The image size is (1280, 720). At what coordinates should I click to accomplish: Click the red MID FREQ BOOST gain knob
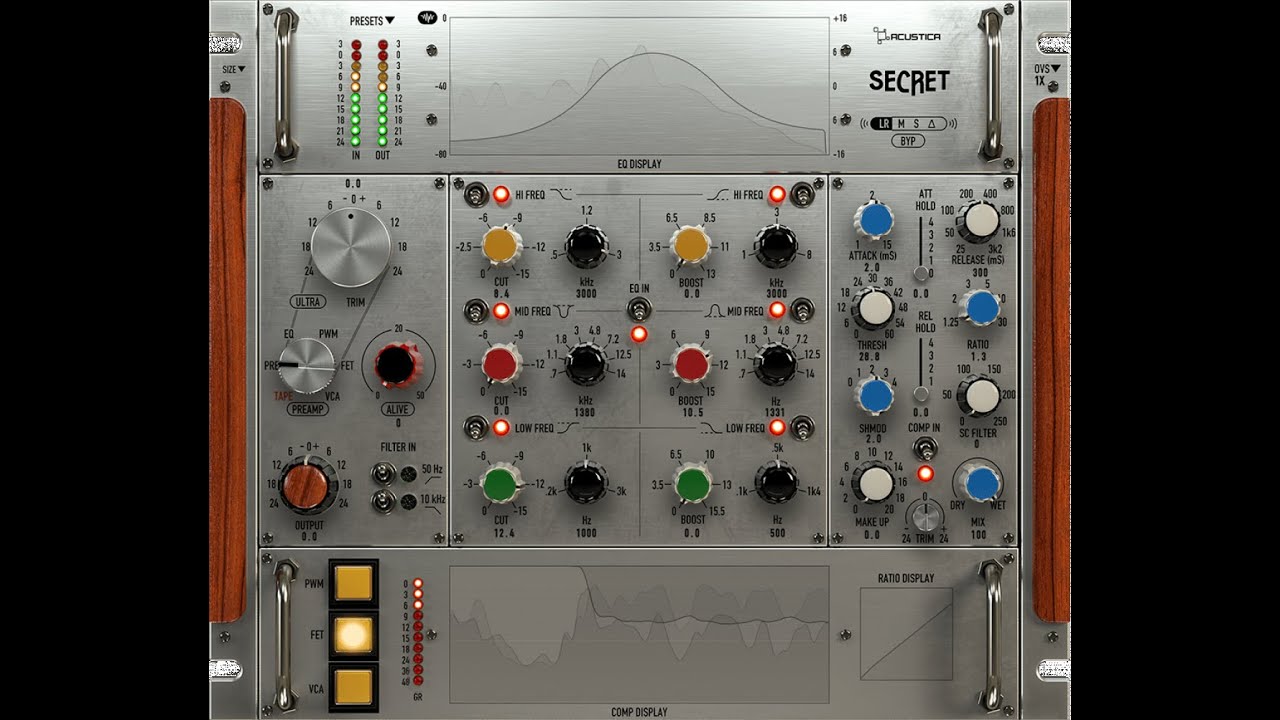[x=691, y=363]
